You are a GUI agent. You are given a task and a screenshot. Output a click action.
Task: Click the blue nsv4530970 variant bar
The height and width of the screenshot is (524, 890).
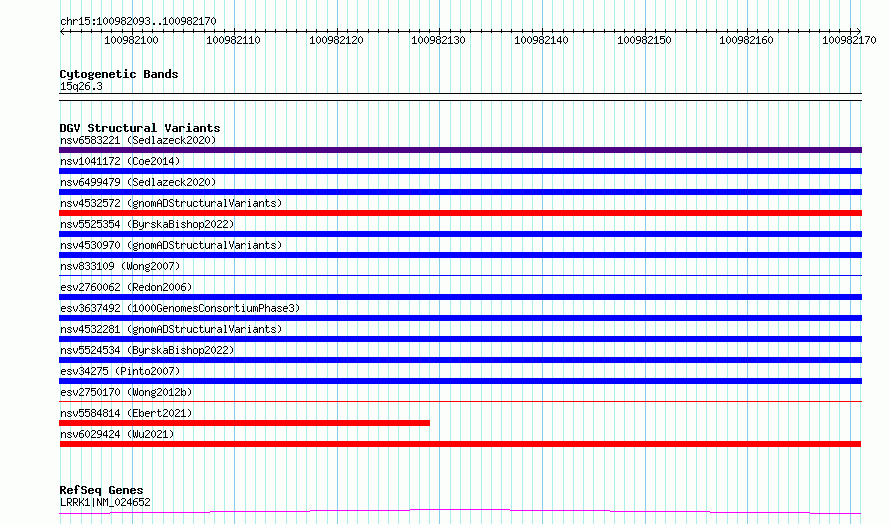point(460,255)
